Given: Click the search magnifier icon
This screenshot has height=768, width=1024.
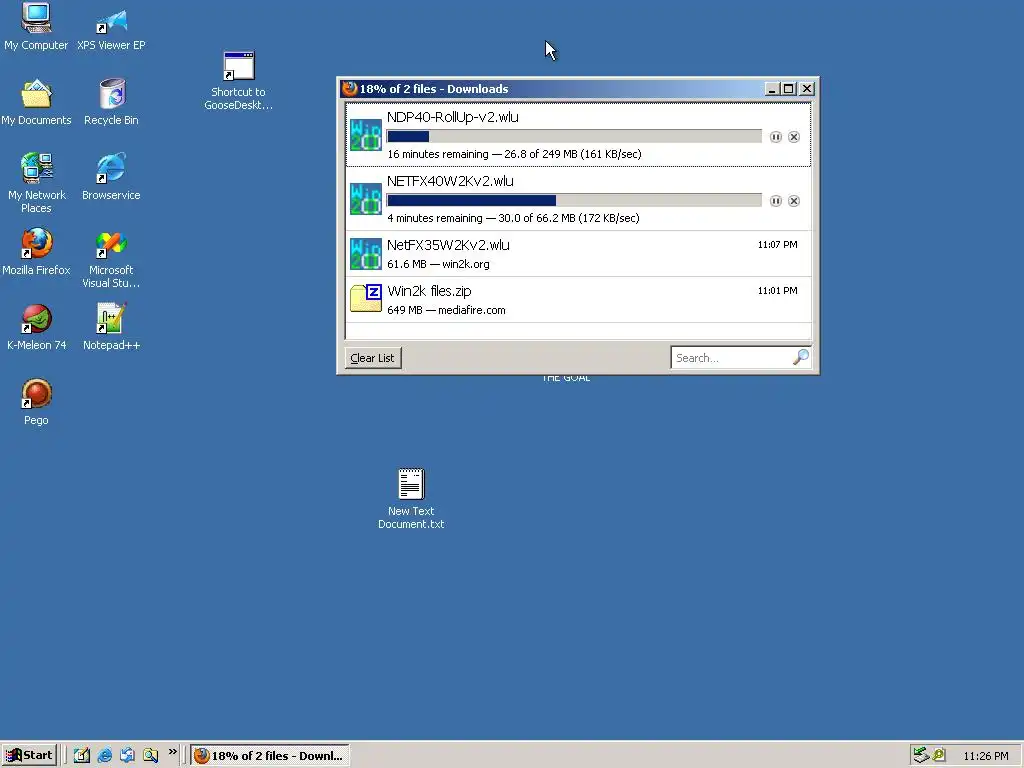Looking at the screenshot, I should 801,357.
